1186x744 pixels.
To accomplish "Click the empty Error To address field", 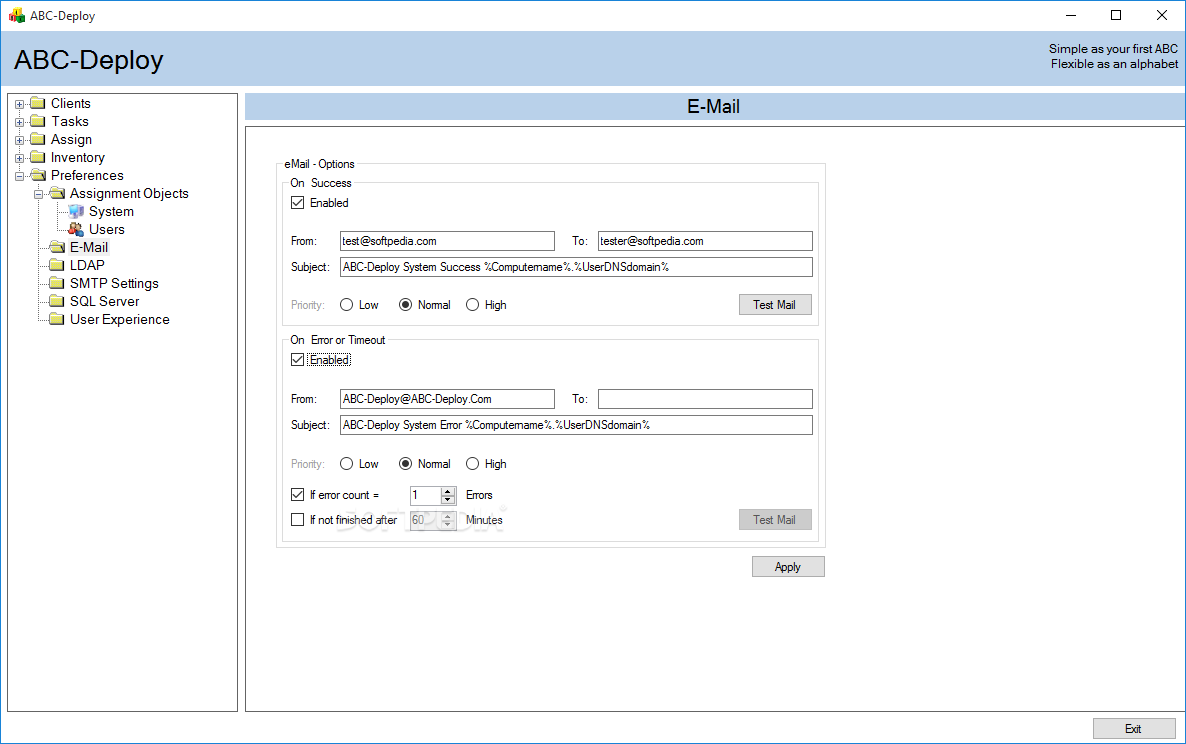I will 705,399.
